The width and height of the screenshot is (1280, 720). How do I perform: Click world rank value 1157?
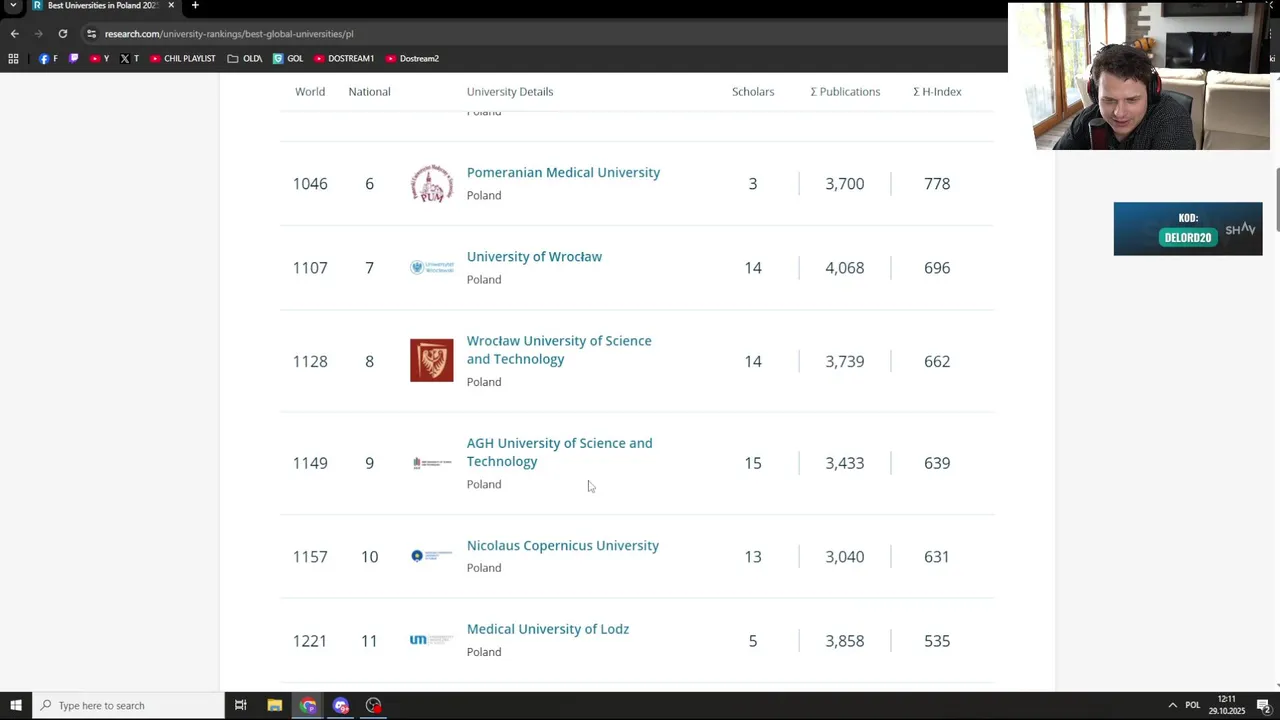[310, 557]
